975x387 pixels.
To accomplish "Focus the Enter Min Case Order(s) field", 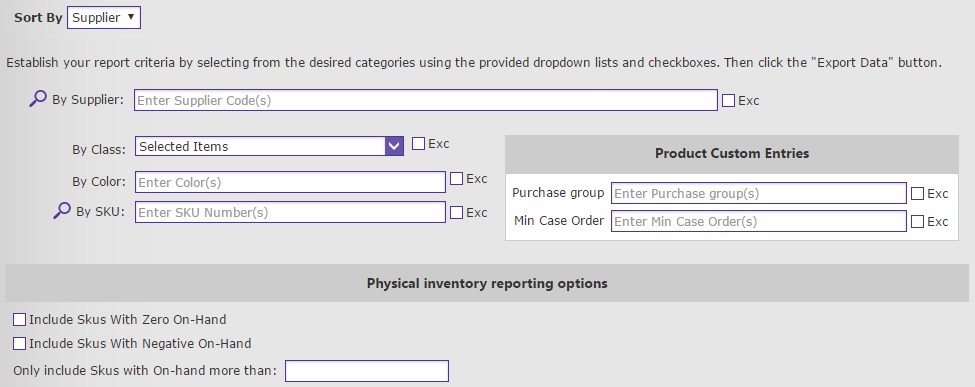I will point(759,221).
